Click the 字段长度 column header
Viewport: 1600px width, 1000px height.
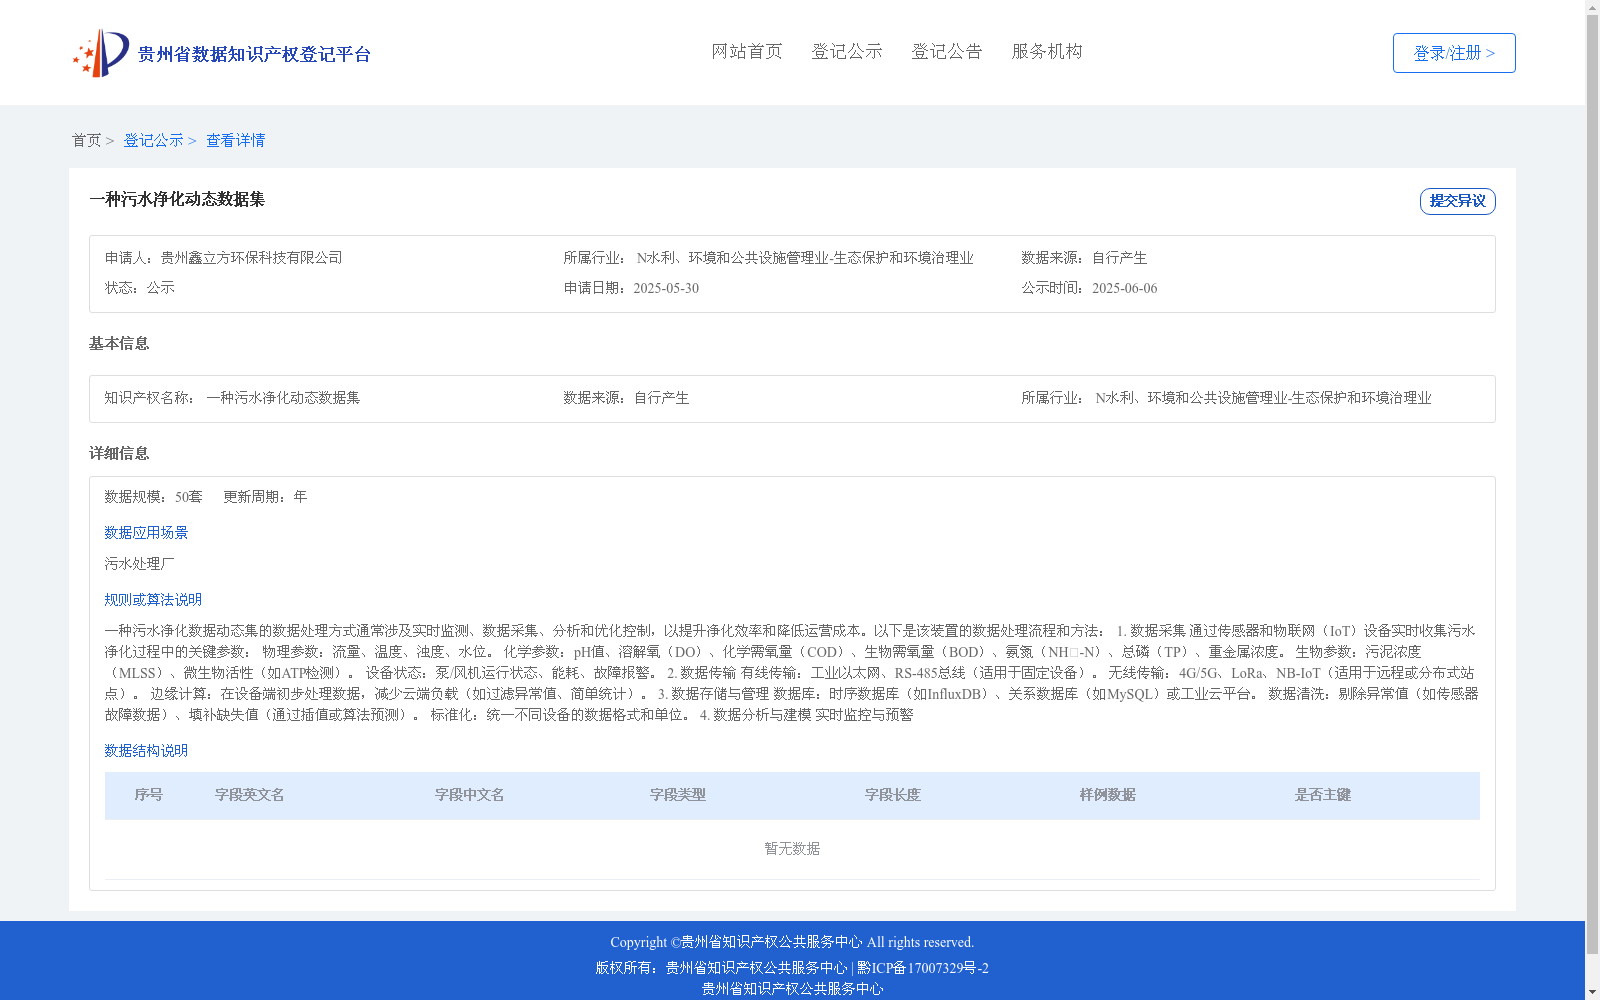coord(893,795)
